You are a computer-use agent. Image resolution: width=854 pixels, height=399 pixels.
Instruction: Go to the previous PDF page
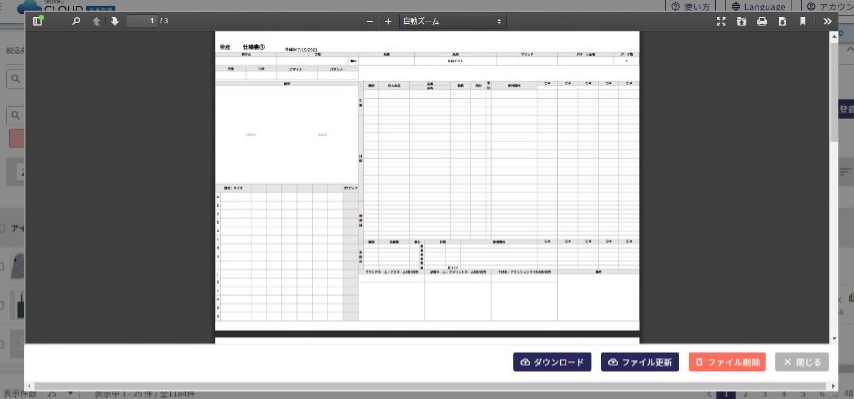(x=96, y=21)
